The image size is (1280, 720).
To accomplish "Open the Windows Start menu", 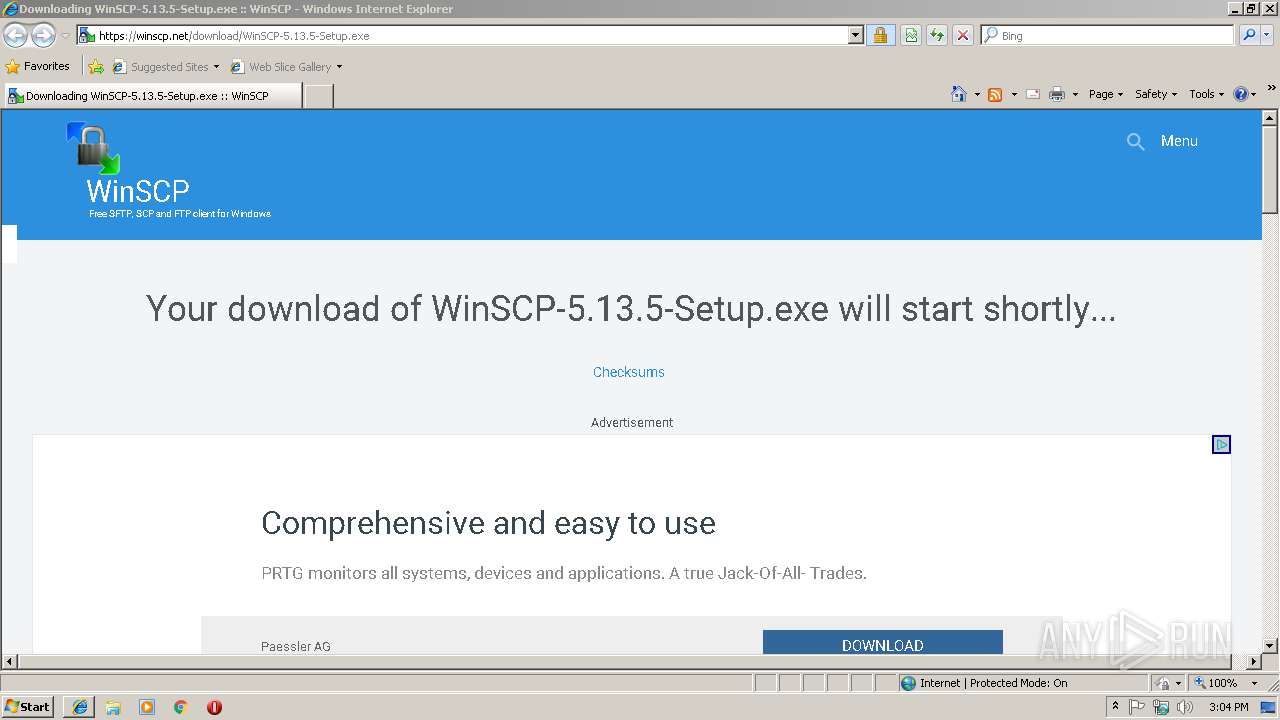I will pos(28,707).
